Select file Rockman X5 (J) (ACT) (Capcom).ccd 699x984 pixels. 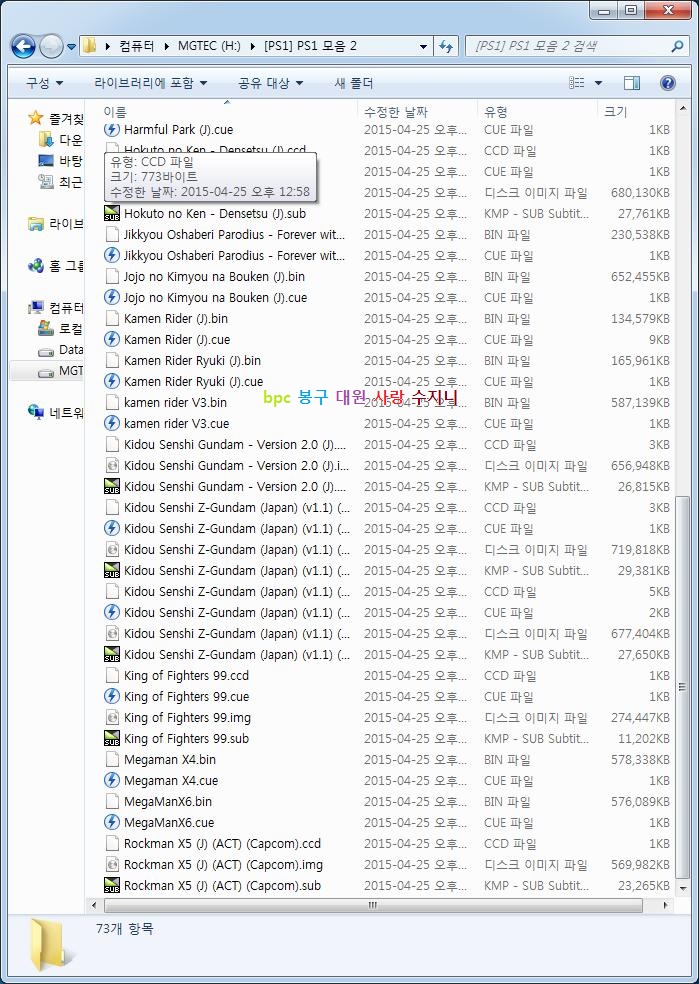click(x=222, y=844)
